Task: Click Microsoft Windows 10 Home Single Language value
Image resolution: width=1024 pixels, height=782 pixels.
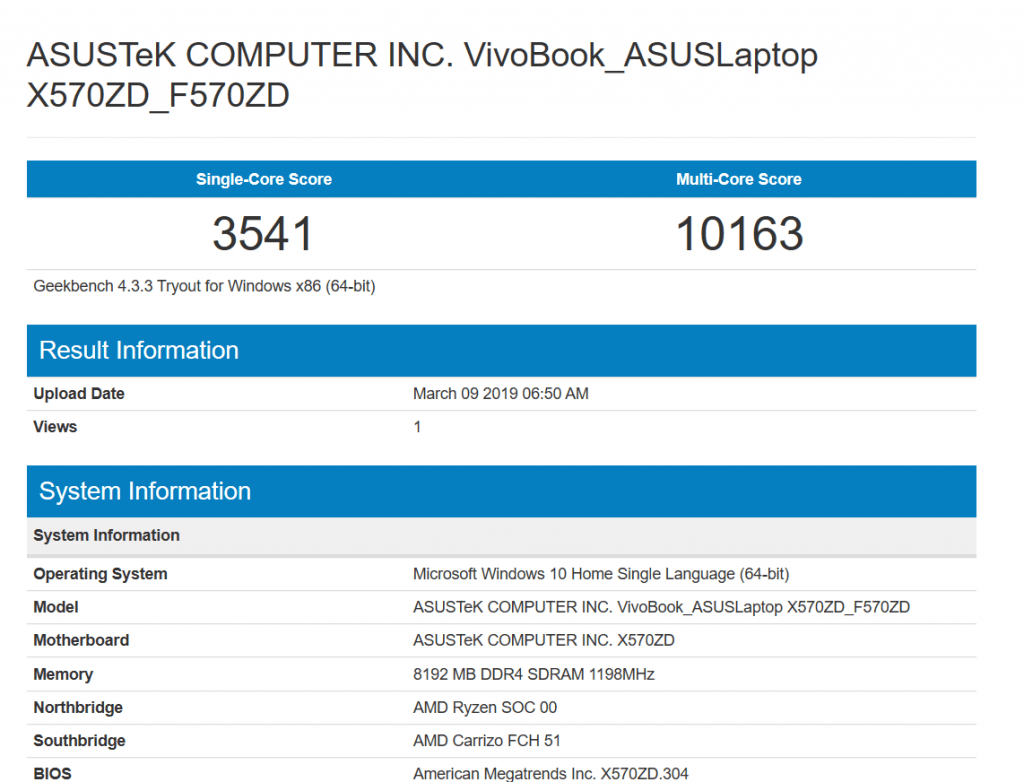Action: tap(601, 574)
